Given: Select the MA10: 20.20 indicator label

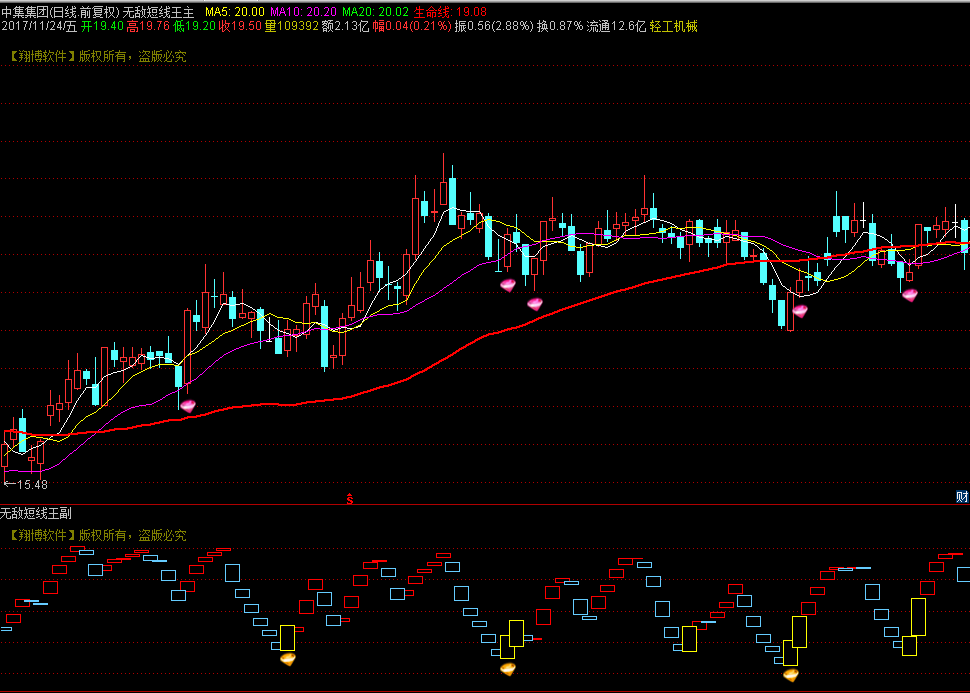Looking at the screenshot, I should coord(304,12).
